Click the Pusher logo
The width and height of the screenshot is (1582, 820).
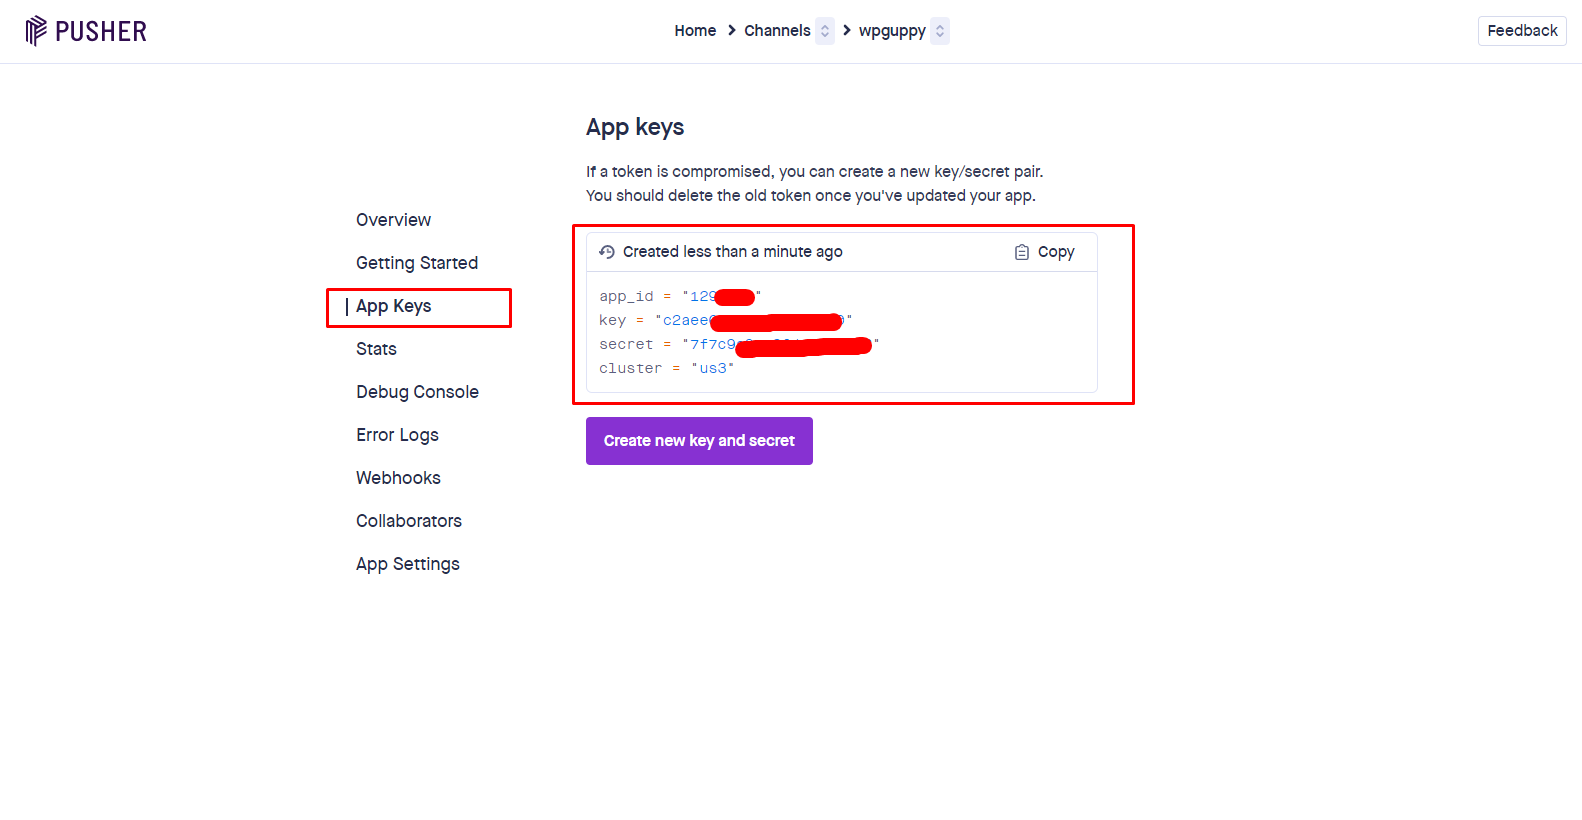tap(86, 31)
